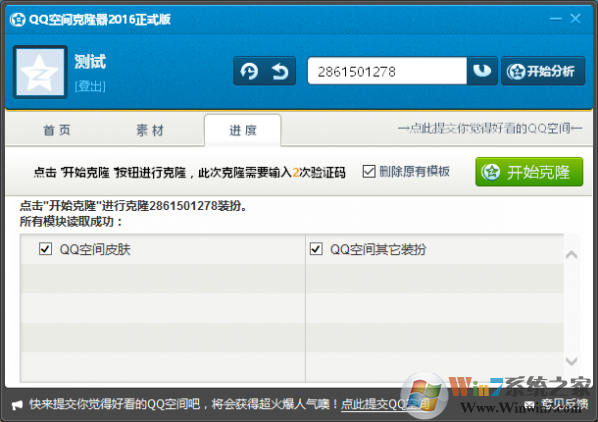Image resolution: width=598 pixels, height=422 pixels.
Task: Click the history clock-arrow icon
Action: click(x=249, y=71)
